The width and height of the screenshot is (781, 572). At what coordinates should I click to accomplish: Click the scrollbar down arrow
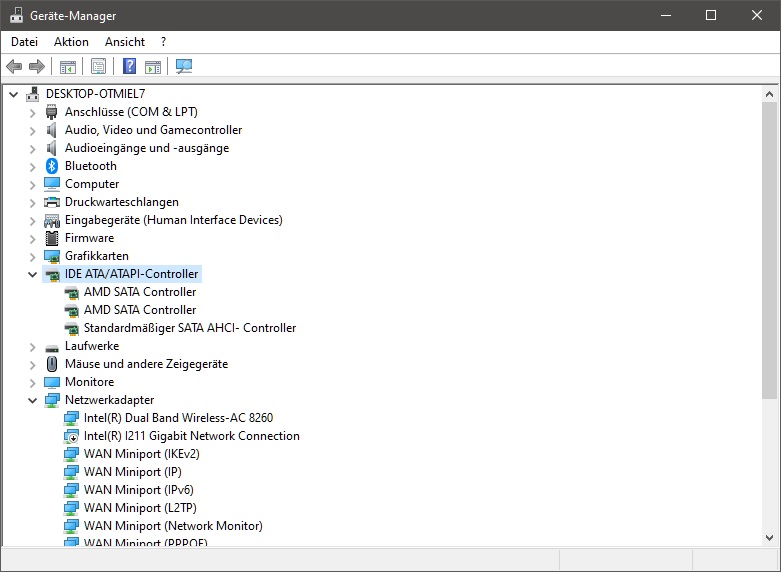tap(769, 538)
